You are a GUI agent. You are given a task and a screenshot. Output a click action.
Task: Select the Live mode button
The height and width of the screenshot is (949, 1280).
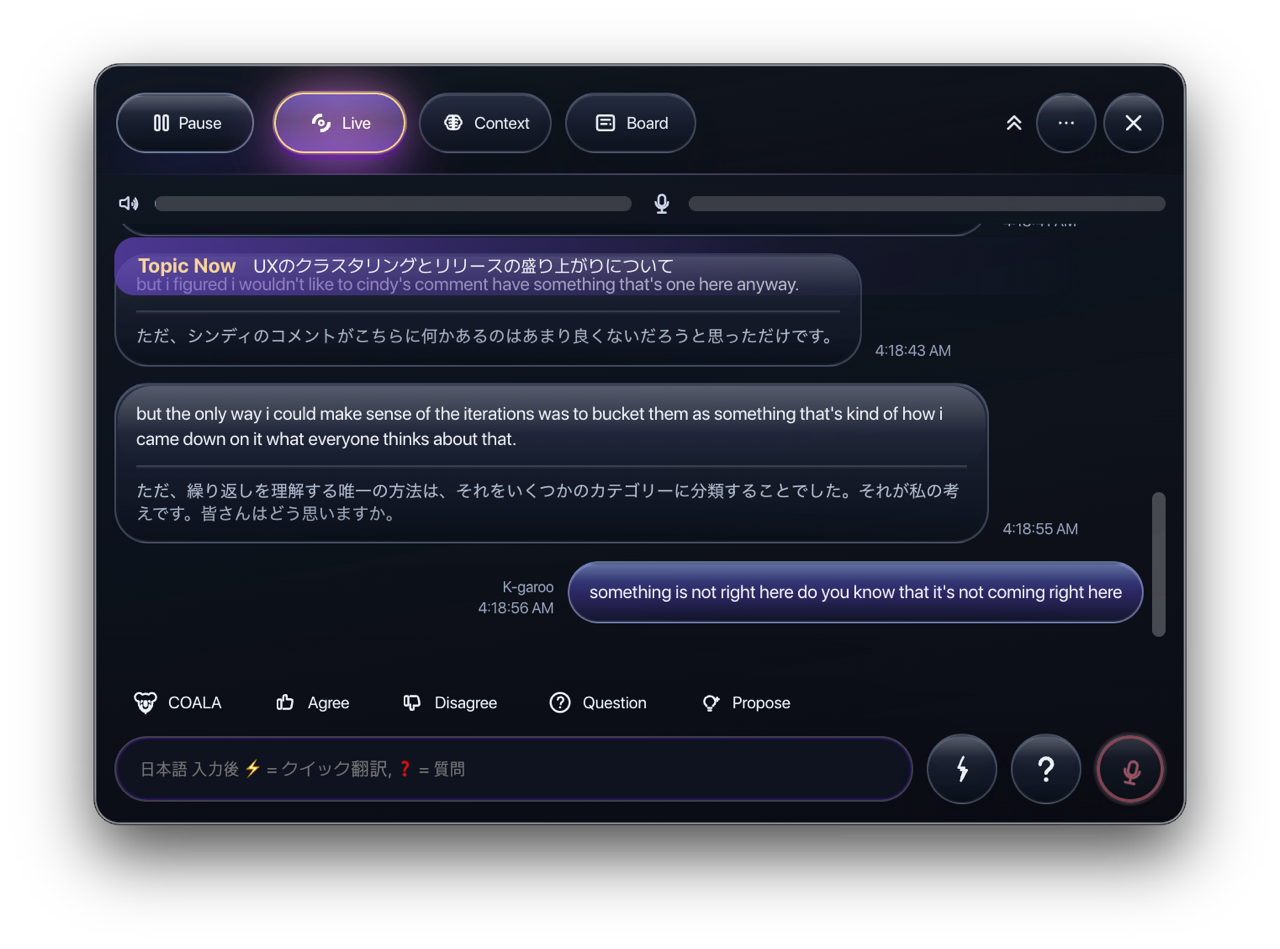click(x=339, y=123)
